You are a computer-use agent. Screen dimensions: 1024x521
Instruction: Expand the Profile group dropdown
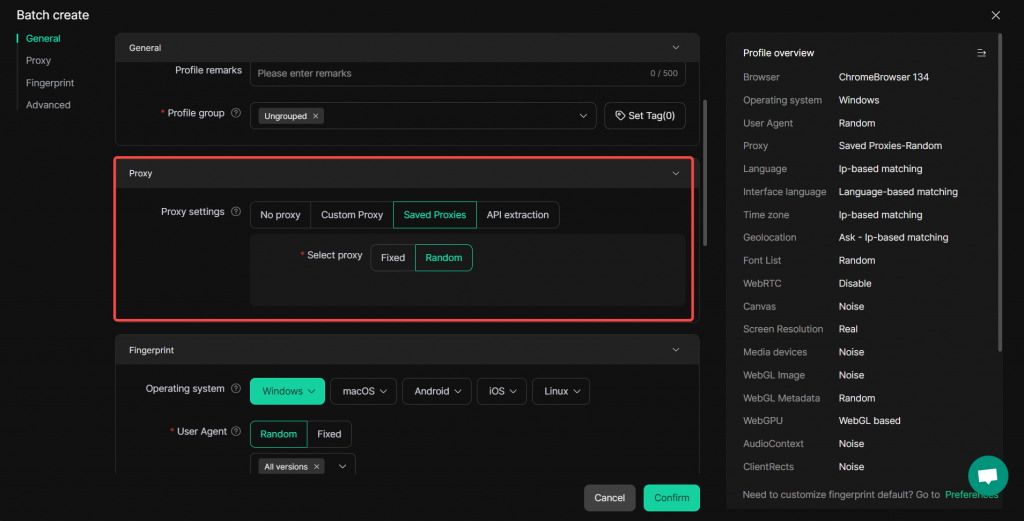(584, 116)
